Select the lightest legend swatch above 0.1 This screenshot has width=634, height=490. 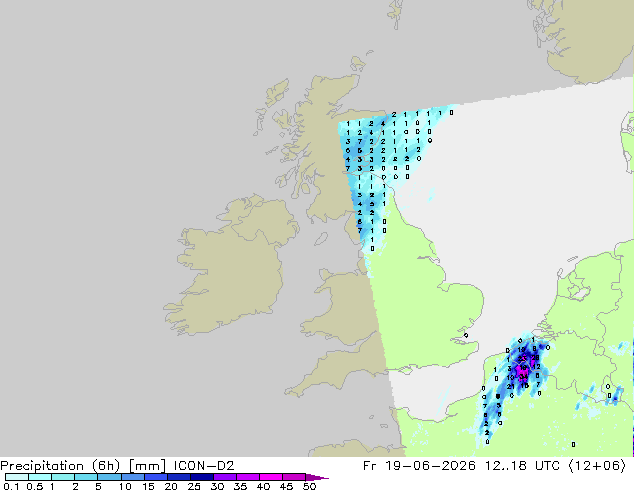17,477
